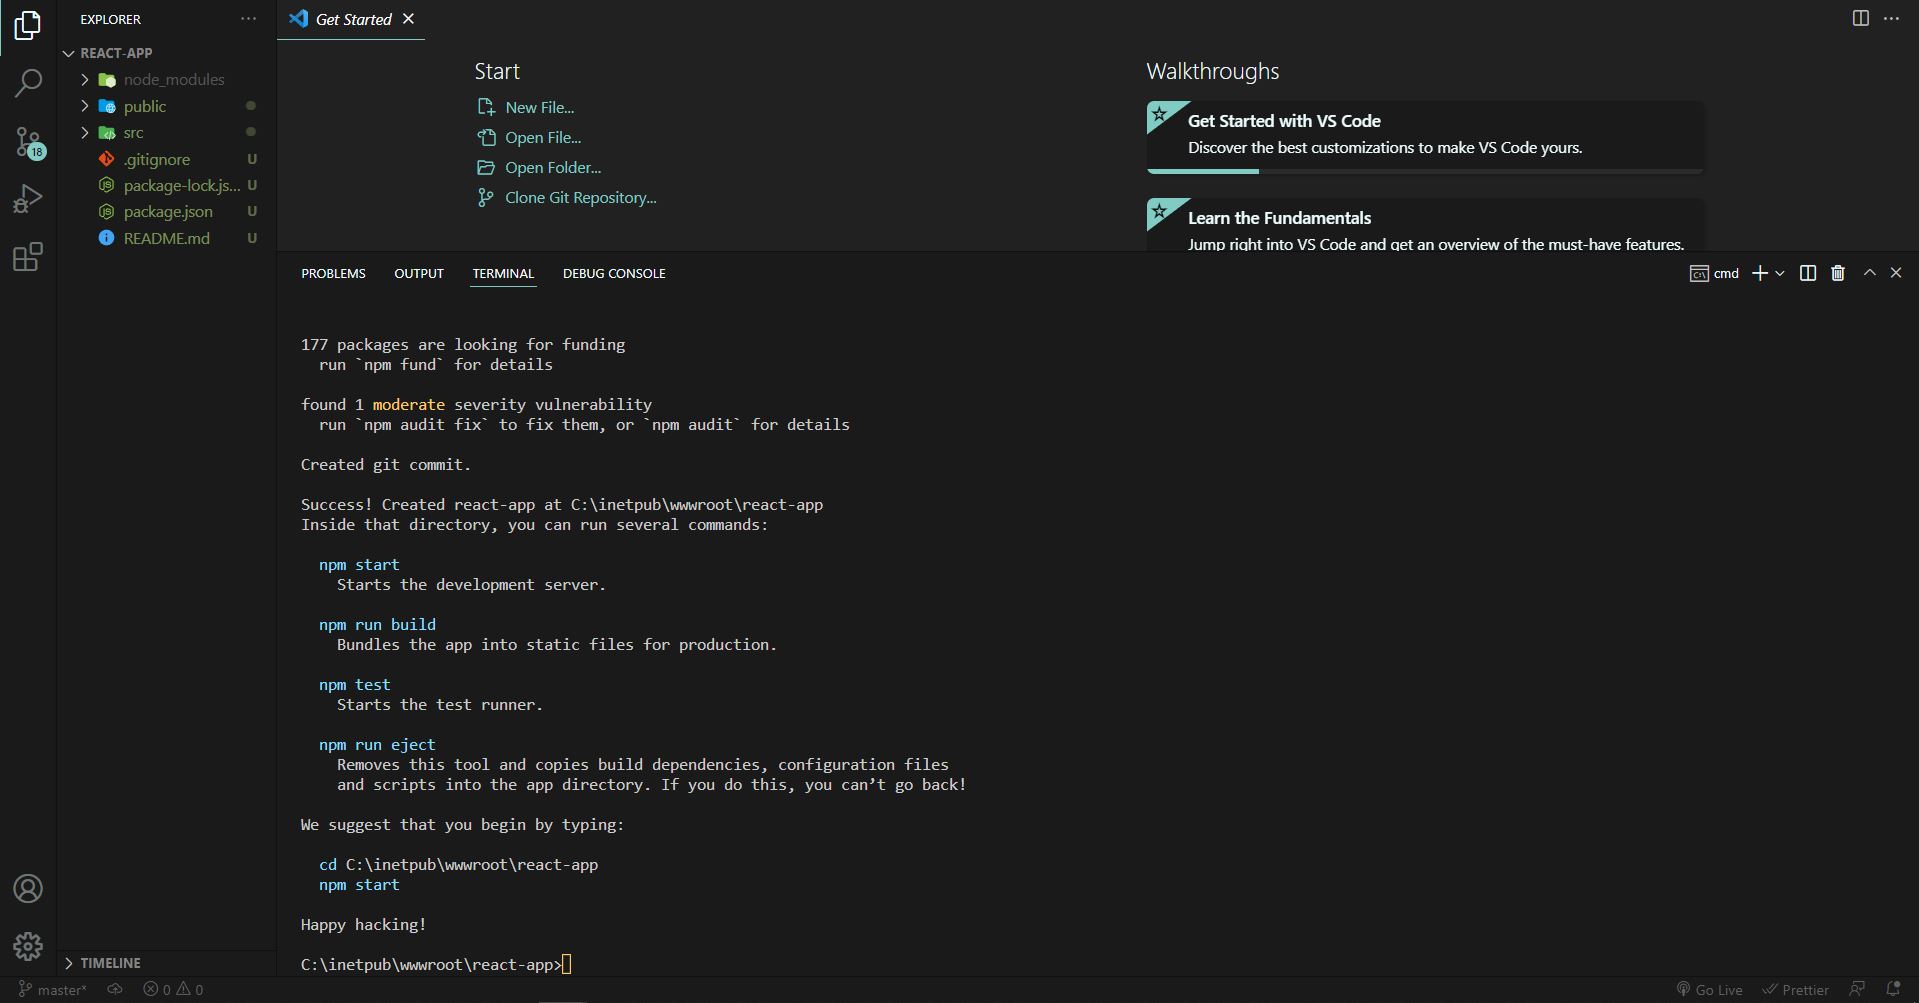Open the terminal launch profile dropdown

click(x=1780, y=273)
